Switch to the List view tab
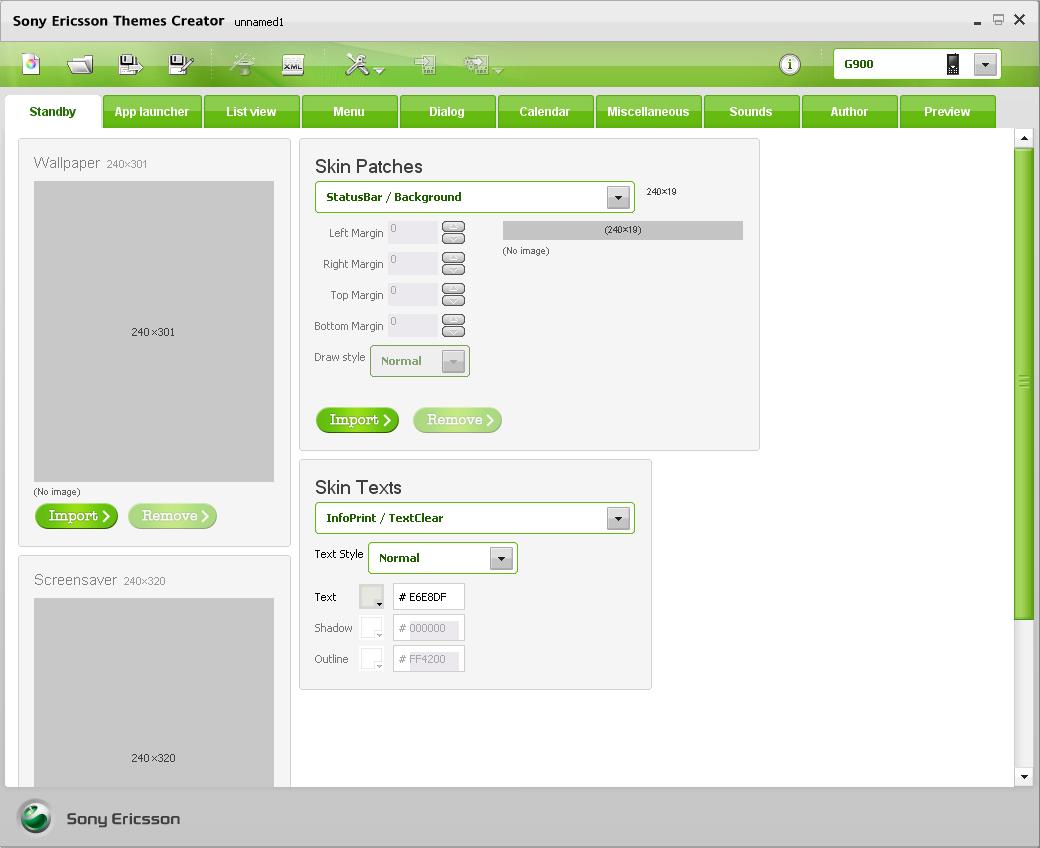Screen dimensions: 1040x848 [251, 111]
